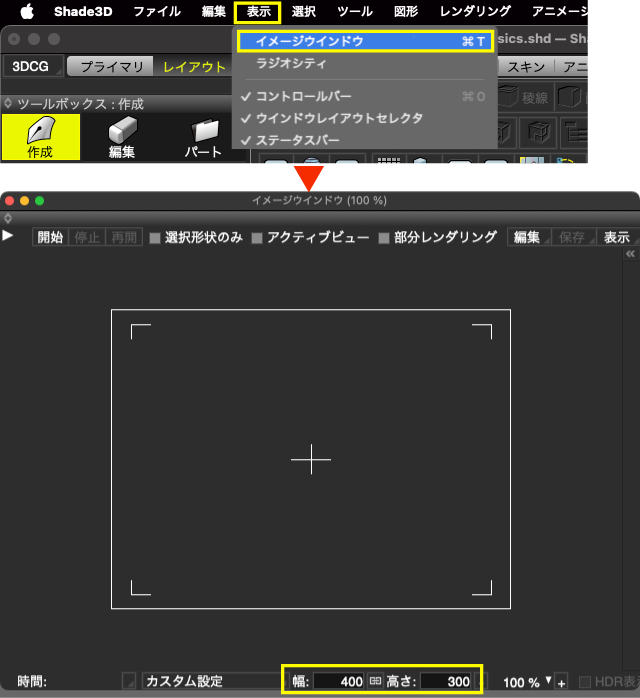Viewport: 640px width, 698px height.
Task: Toggle the width-height aspect link icon
Action: pyautogui.click(x=375, y=681)
